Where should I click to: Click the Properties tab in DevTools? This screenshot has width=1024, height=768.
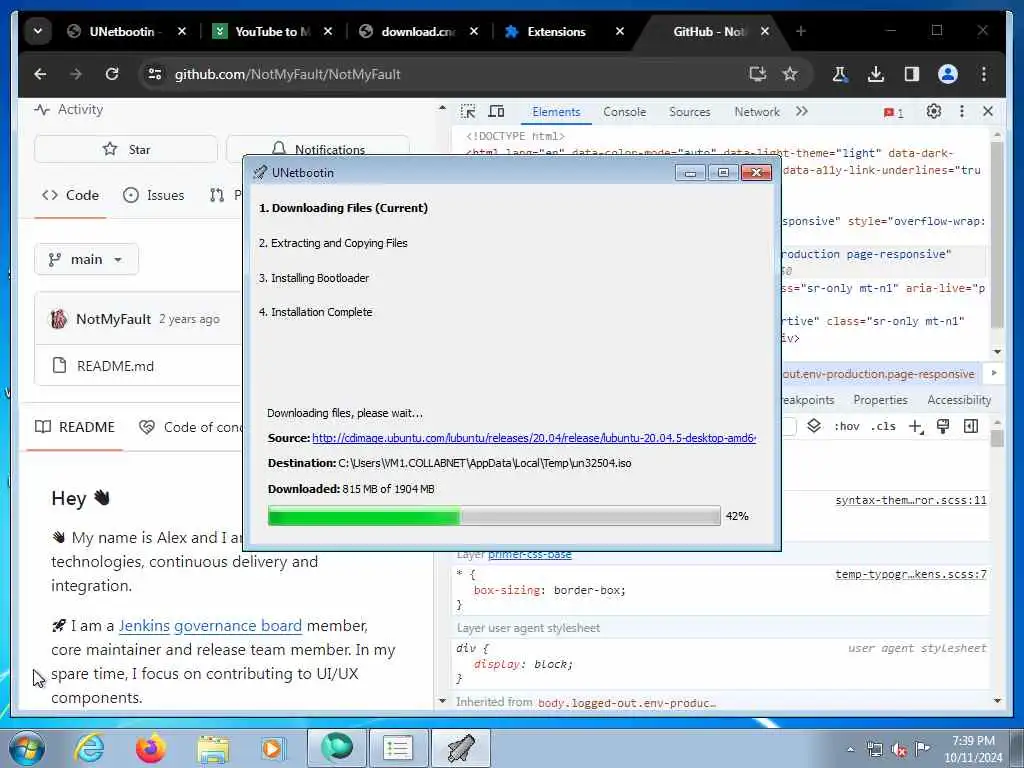coord(880,400)
